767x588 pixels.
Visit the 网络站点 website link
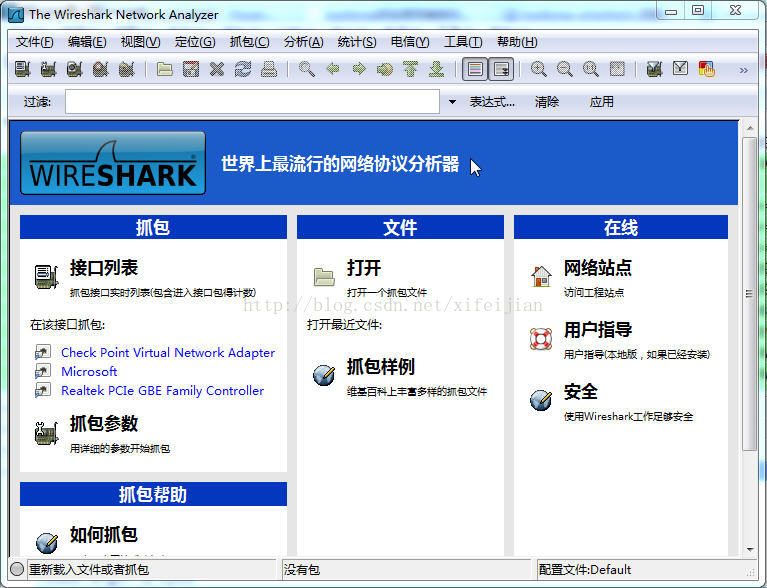pyautogui.click(x=597, y=268)
